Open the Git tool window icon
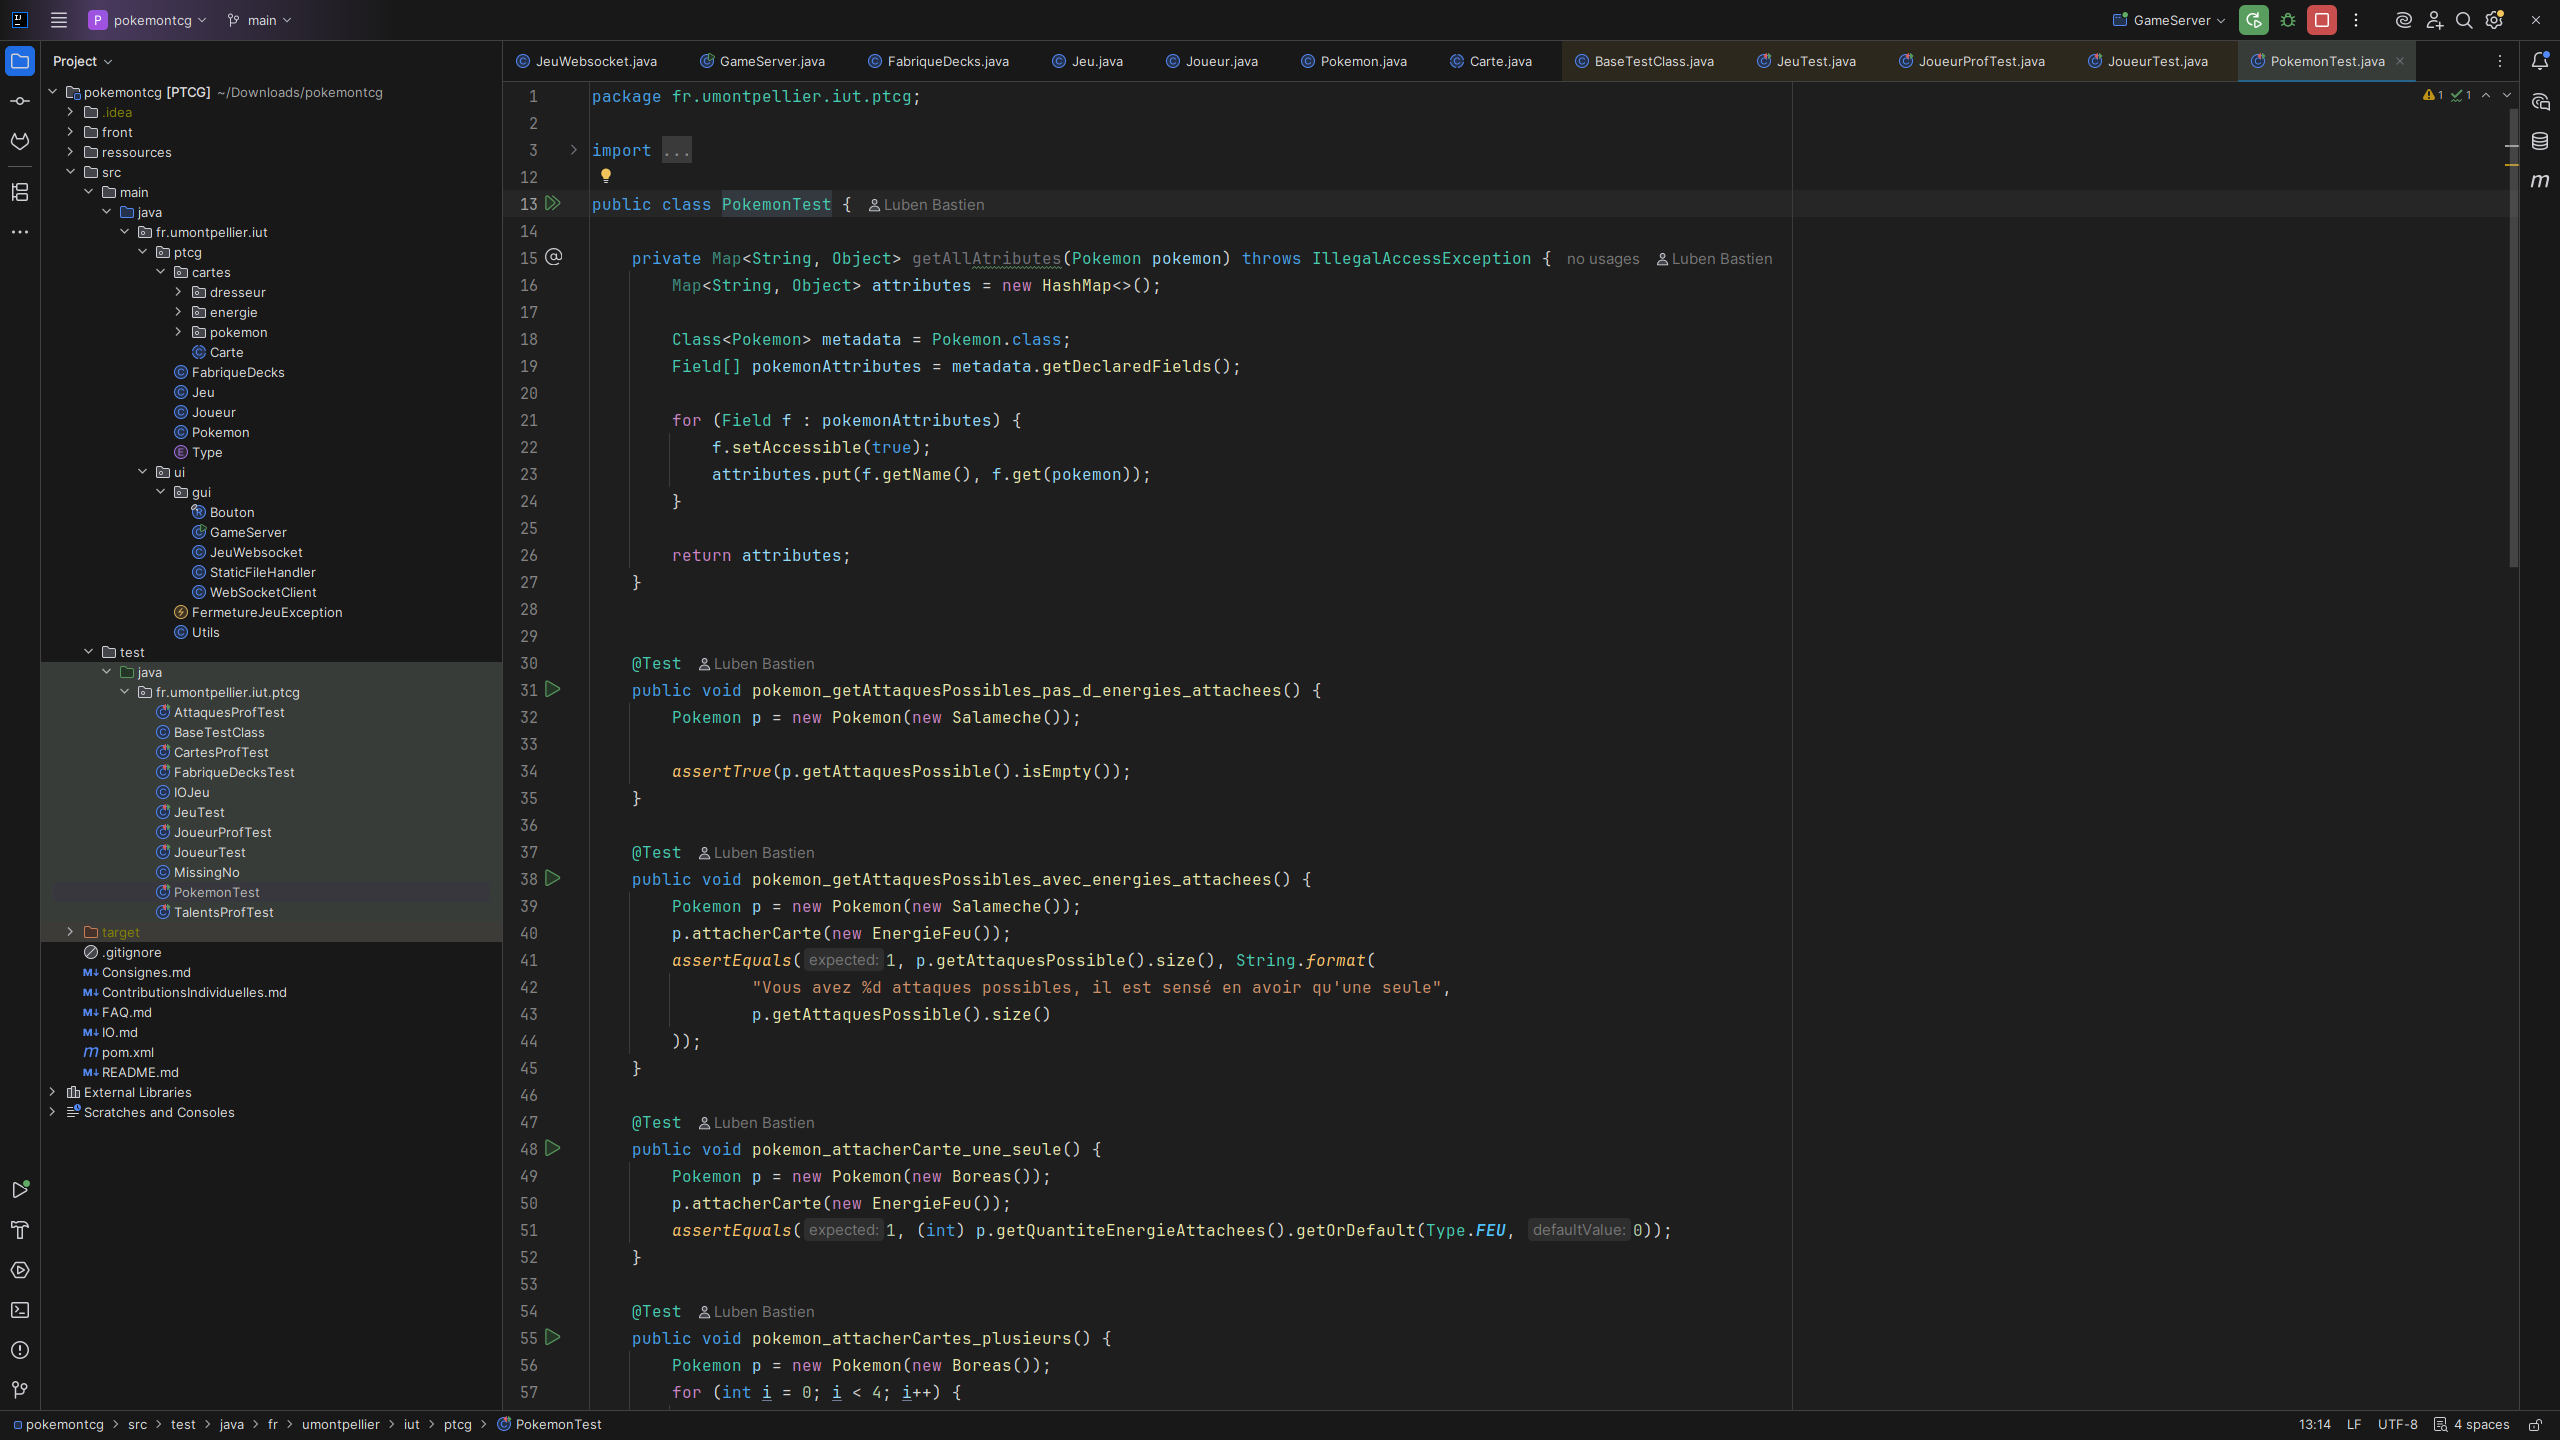This screenshot has height=1440, width=2560. [20, 1390]
